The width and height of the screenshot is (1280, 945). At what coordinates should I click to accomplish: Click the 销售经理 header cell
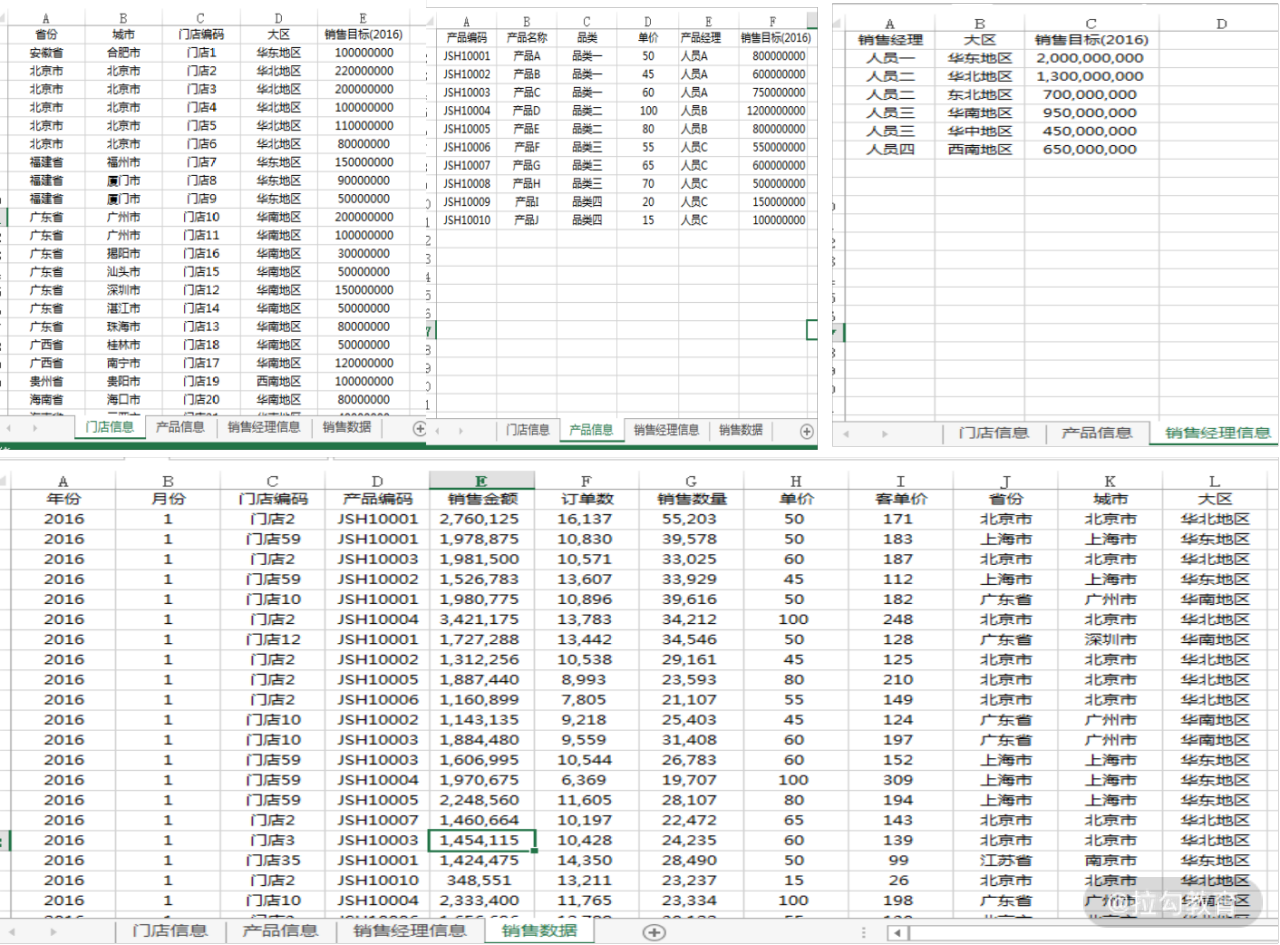pyautogui.click(x=890, y=40)
